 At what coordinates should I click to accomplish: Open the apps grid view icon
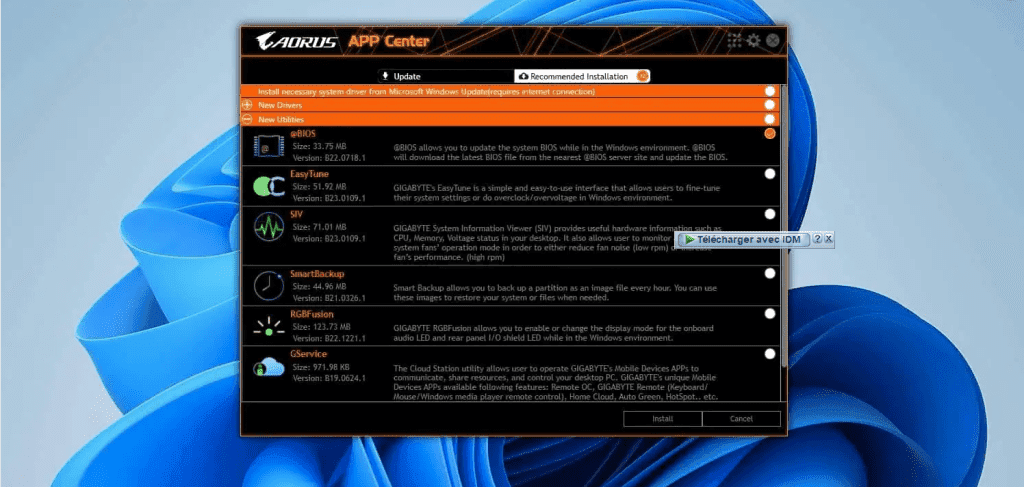point(734,41)
